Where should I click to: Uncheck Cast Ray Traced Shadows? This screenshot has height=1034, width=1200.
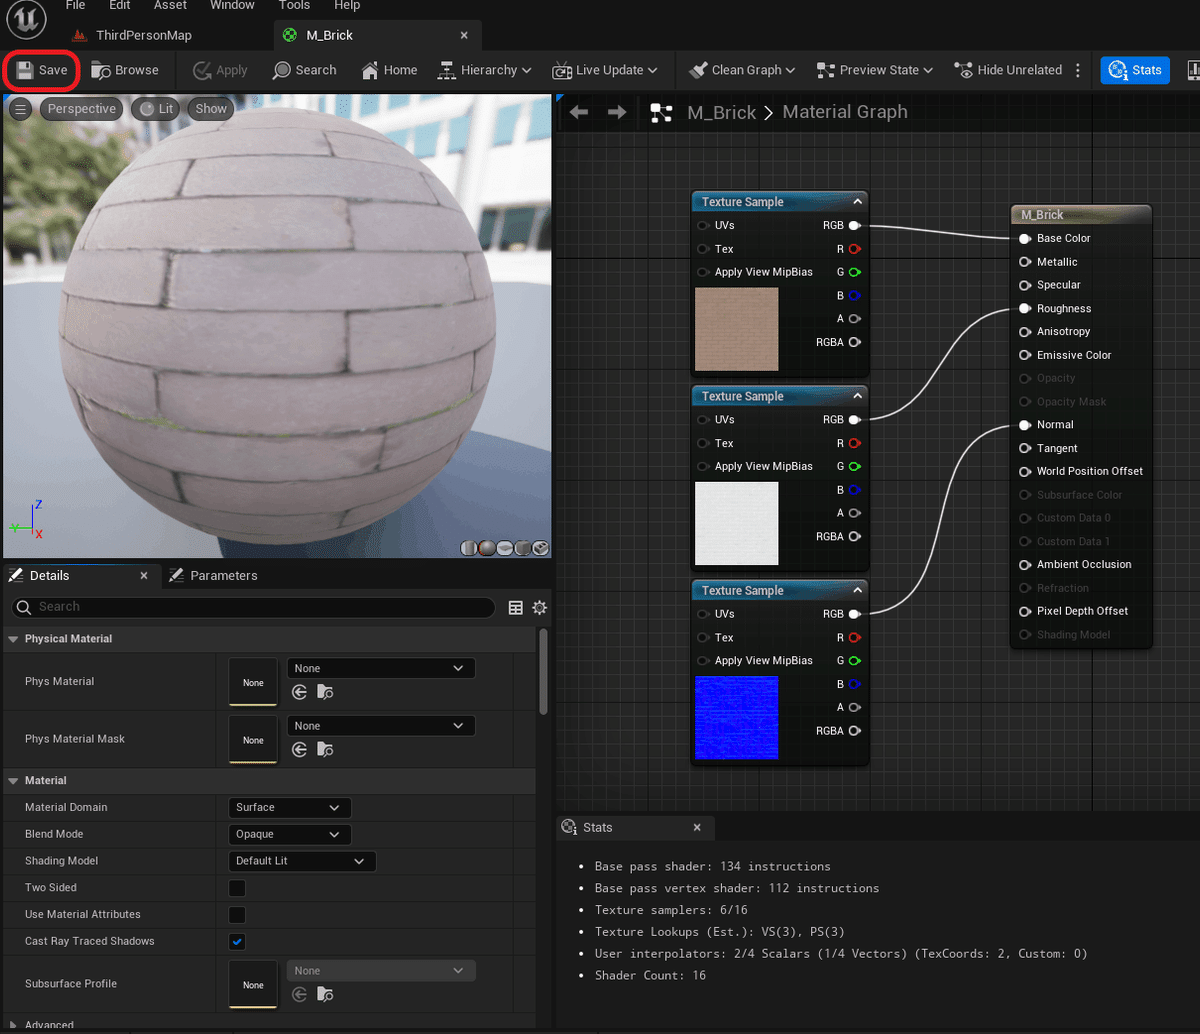(237, 941)
